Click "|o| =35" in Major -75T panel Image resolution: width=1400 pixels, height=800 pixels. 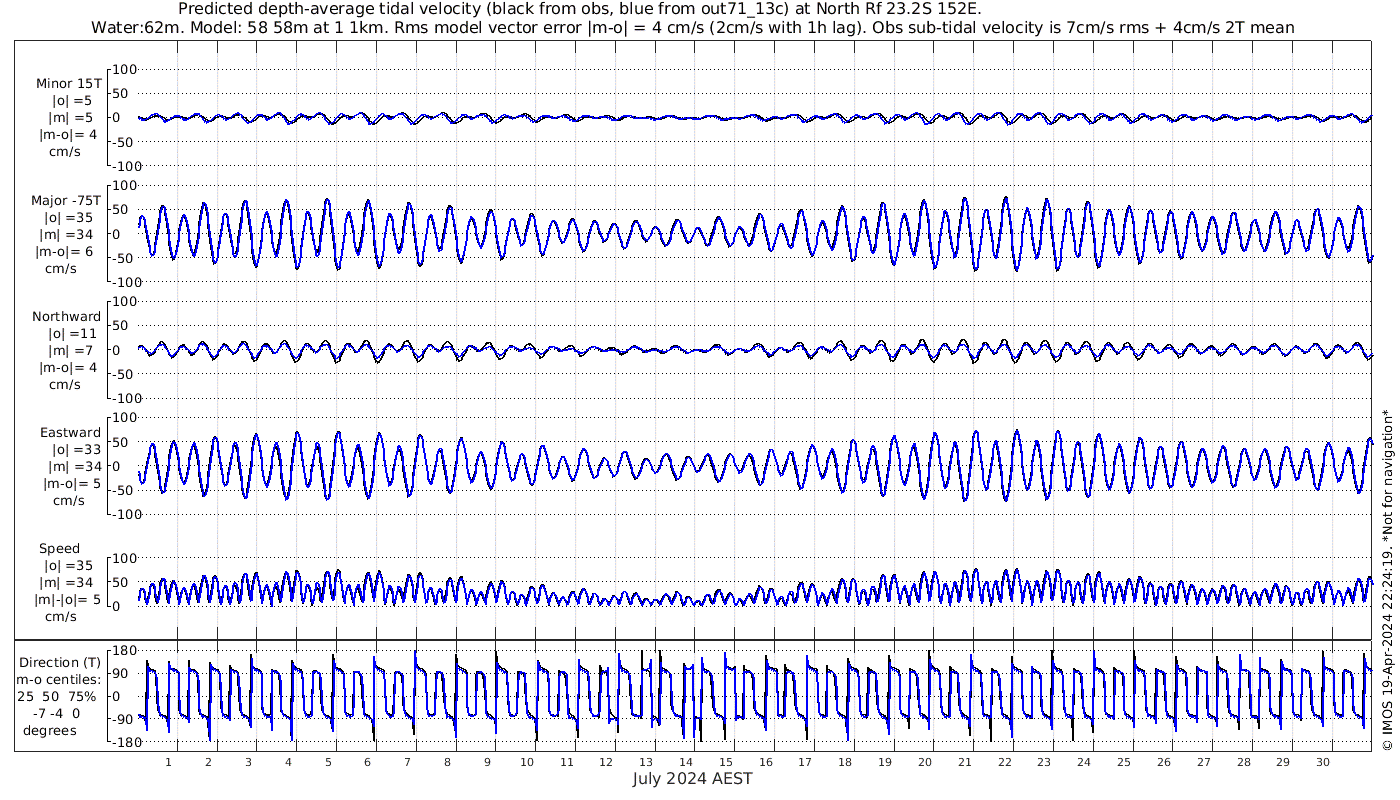point(68,218)
